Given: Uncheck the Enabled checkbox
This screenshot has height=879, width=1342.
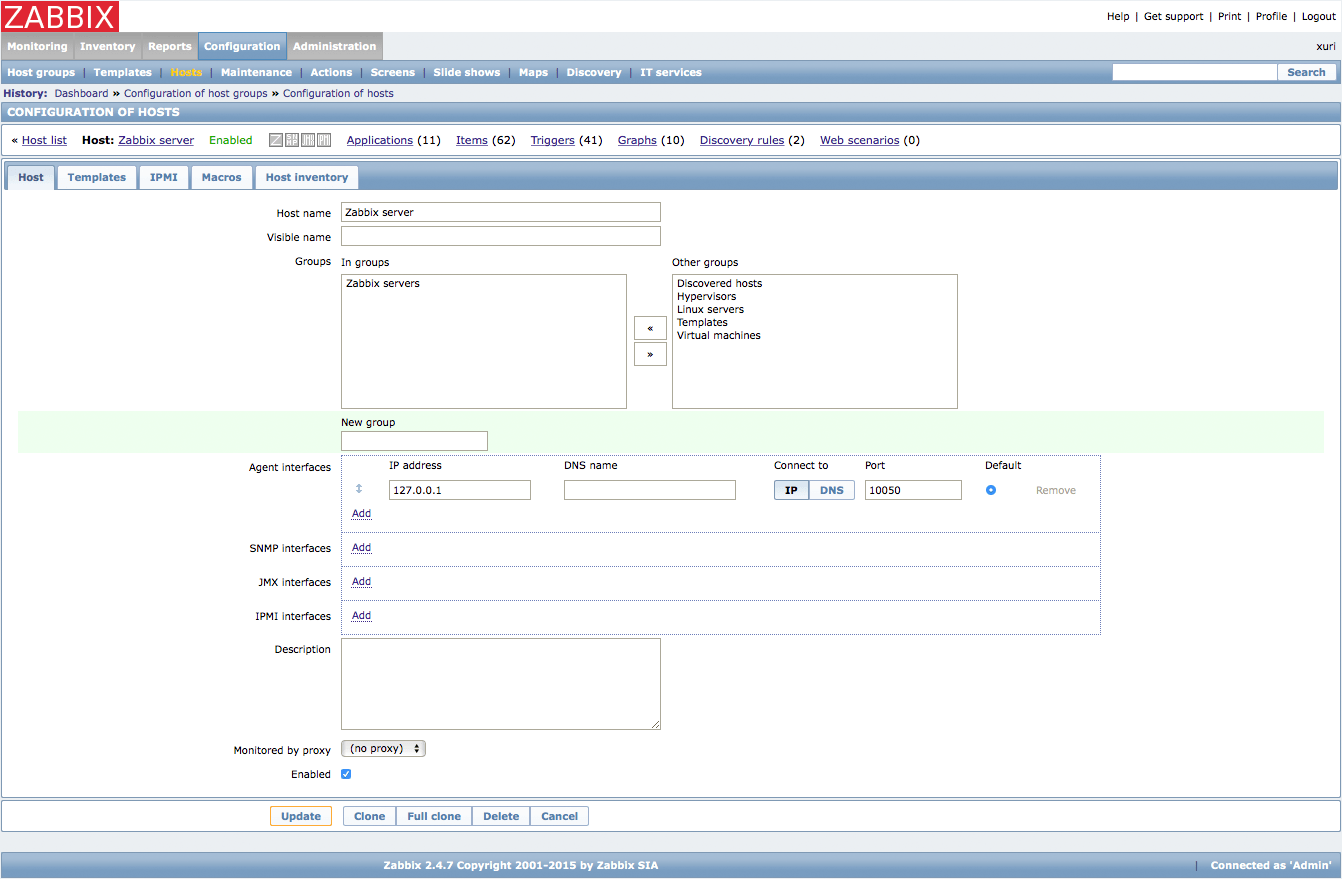Looking at the screenshot, I should 346,774.
